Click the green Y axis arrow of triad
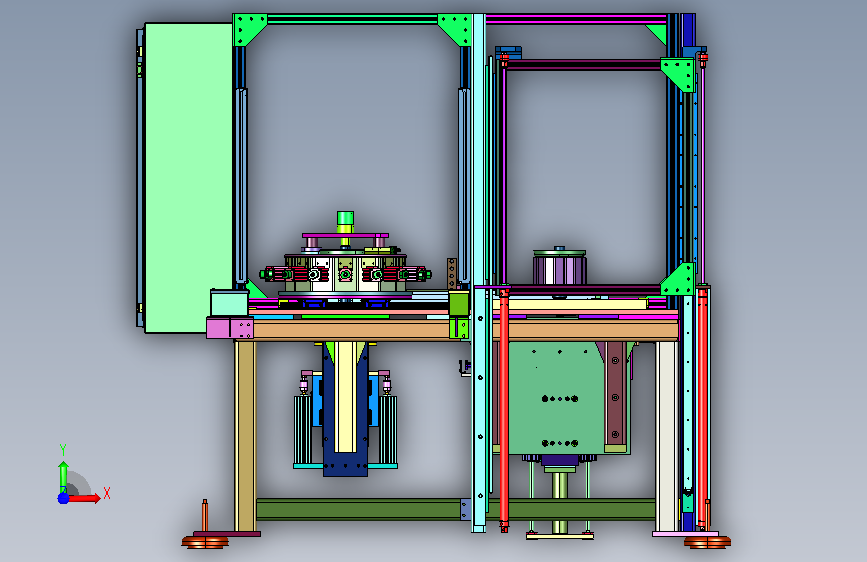The width and height of the screenshot is (867, 562). pos(63,477)
